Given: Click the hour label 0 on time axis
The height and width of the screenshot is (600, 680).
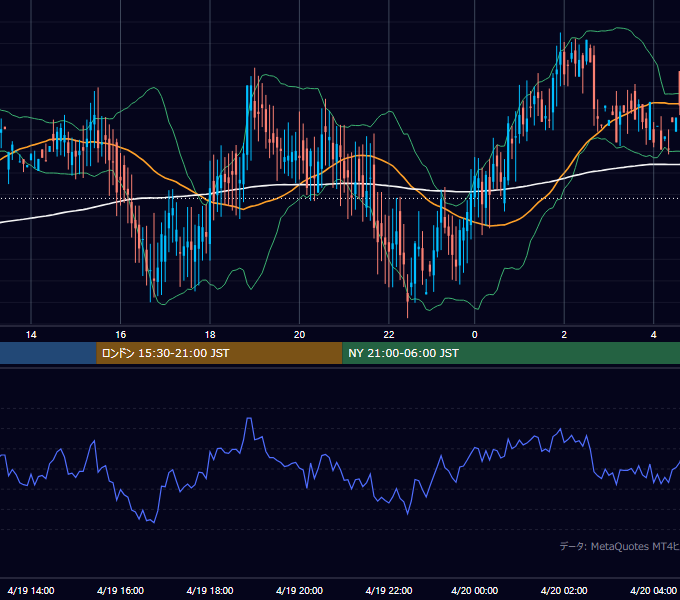Looking at the screenshot, I should click(474, 335).
